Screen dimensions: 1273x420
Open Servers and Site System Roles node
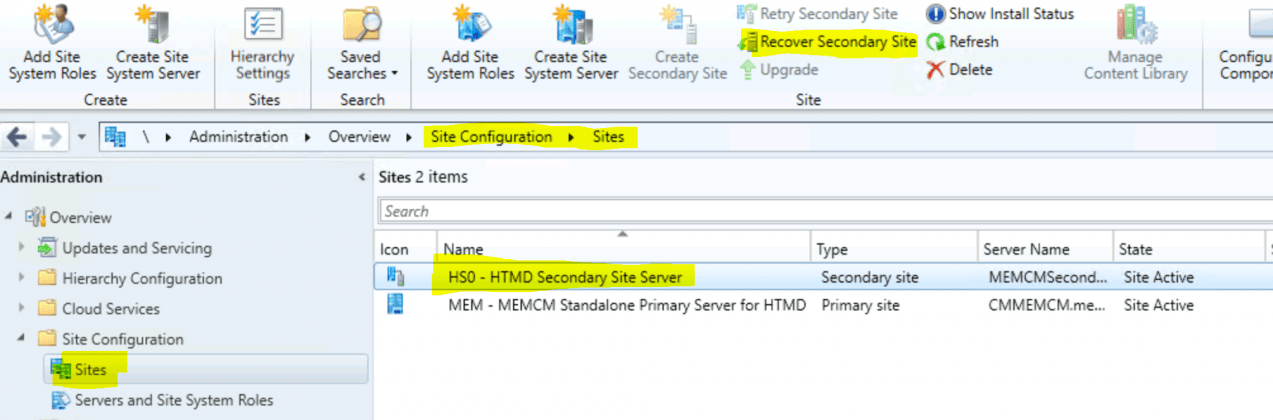[x=173, y=400]
